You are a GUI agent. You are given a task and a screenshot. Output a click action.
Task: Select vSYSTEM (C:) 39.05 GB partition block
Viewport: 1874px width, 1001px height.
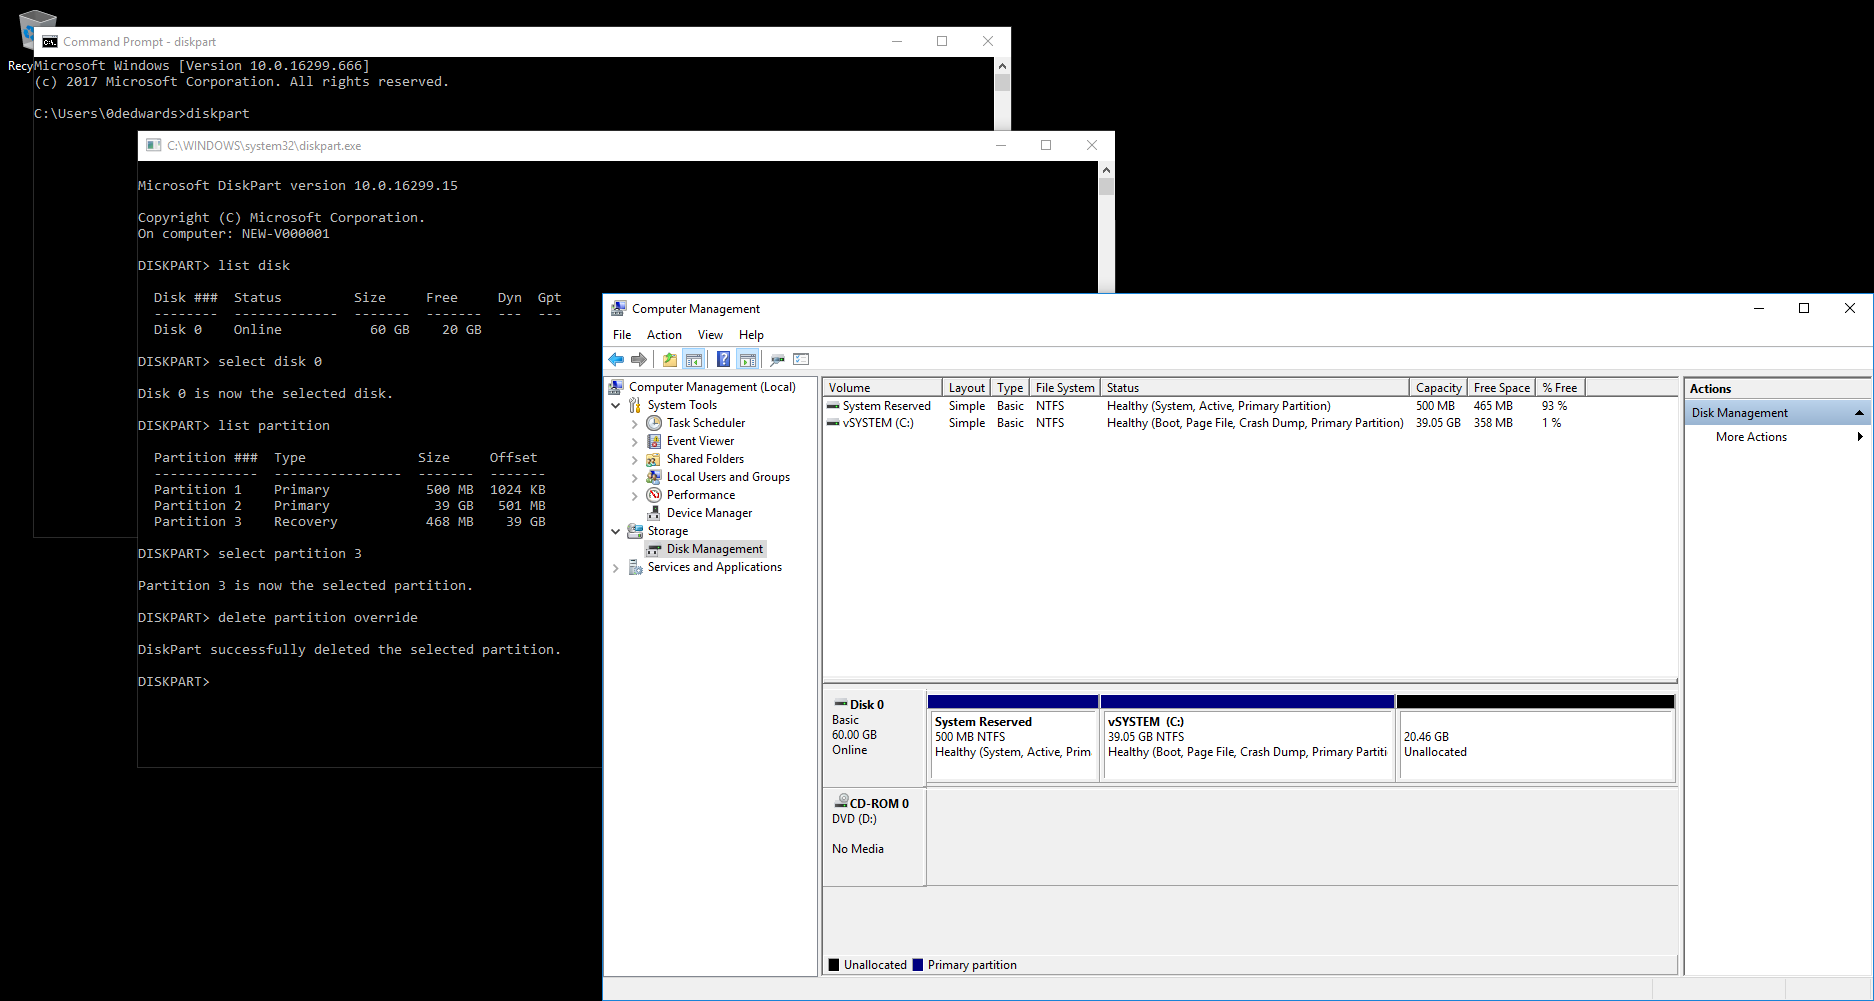[x=1247, y=738]
